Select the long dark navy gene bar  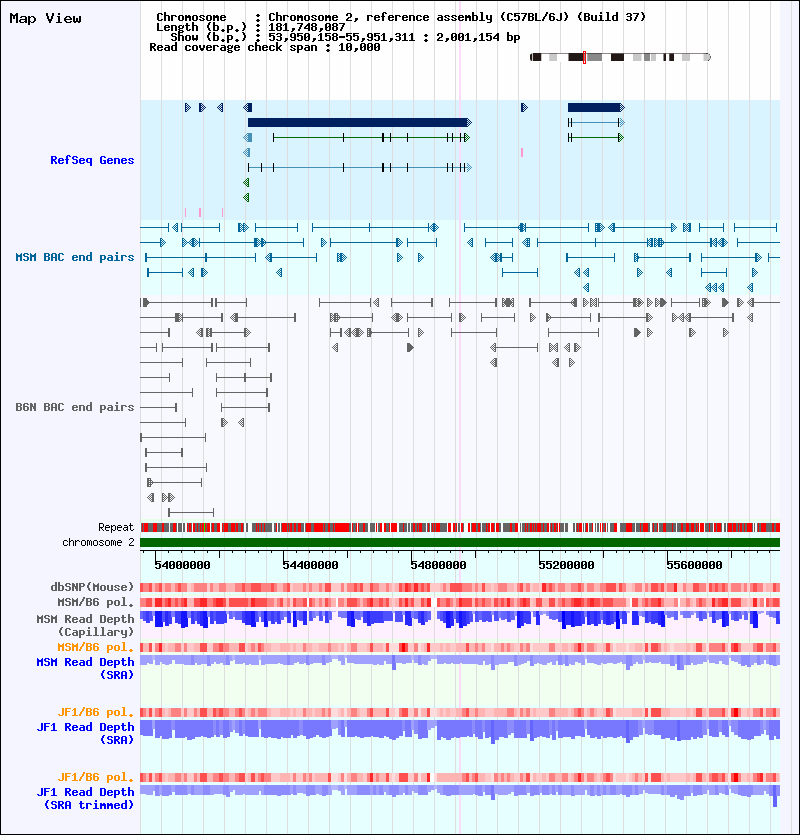click(360, 122)
